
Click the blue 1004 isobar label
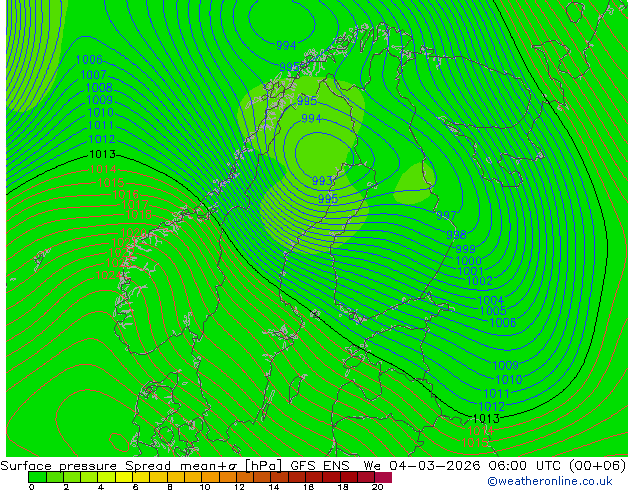(x=490, y=300)
